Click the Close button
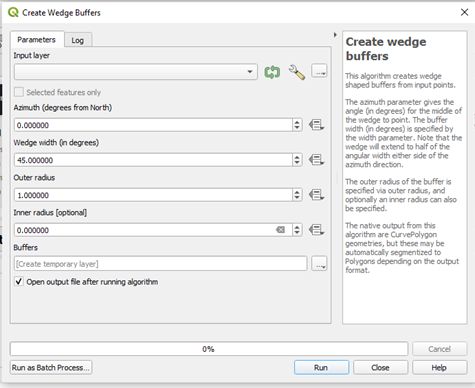475x388 pixels. tap(380, 367)
